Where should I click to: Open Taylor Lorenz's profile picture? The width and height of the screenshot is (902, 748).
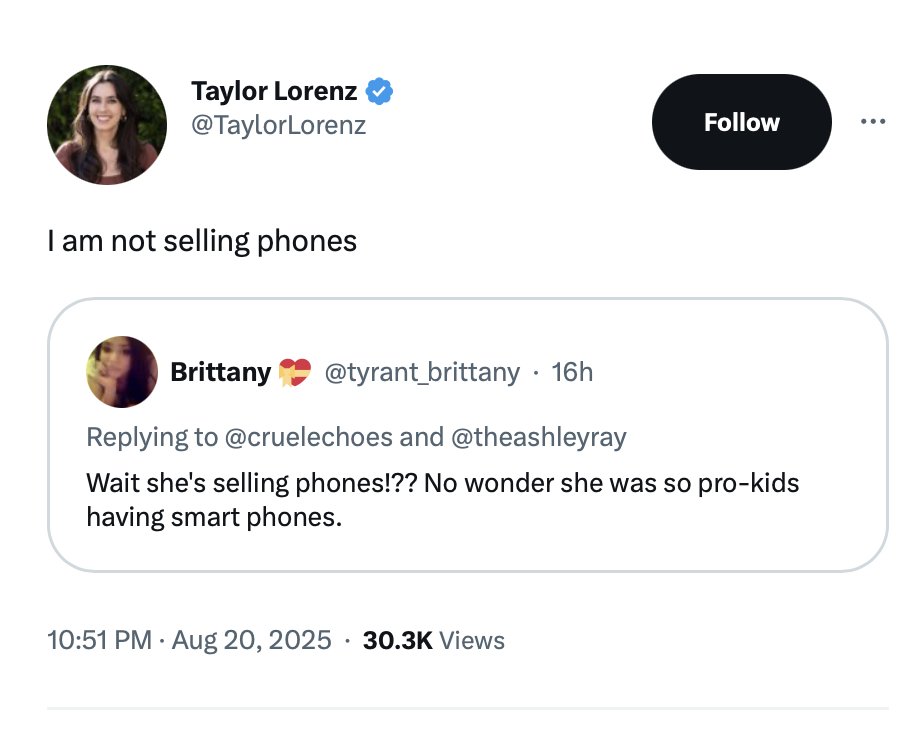(x=107, y=125)
